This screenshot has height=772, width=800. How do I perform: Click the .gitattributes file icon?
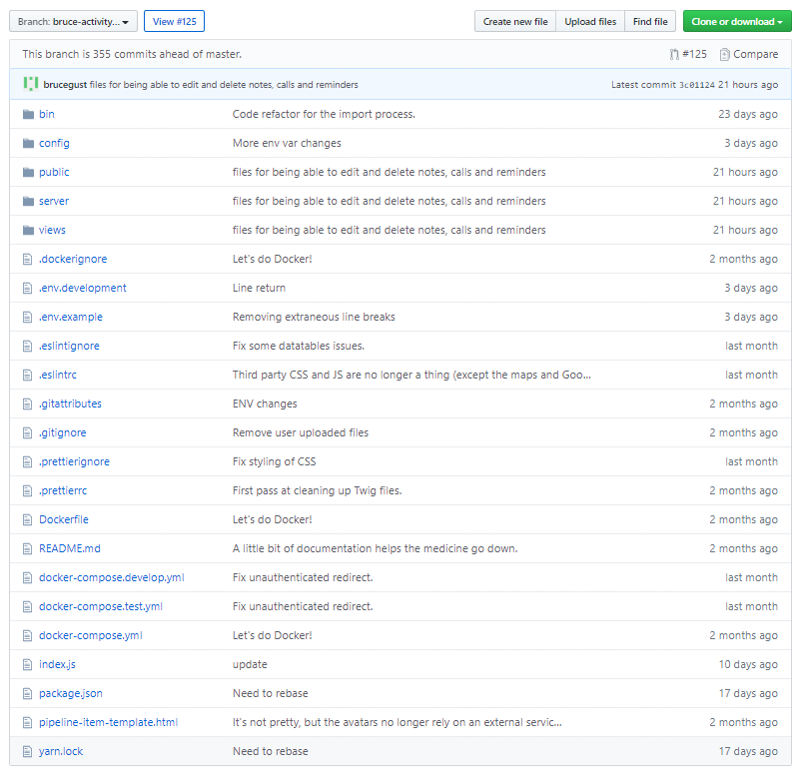28,404
